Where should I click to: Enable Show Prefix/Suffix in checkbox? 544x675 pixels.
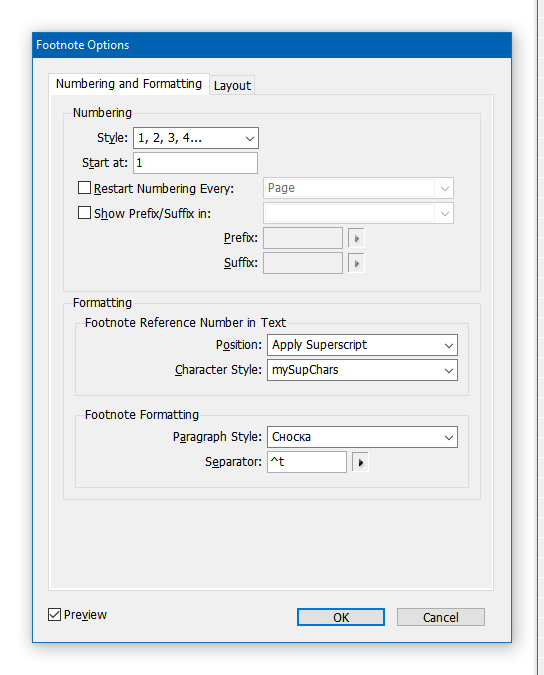coord(84,213)
